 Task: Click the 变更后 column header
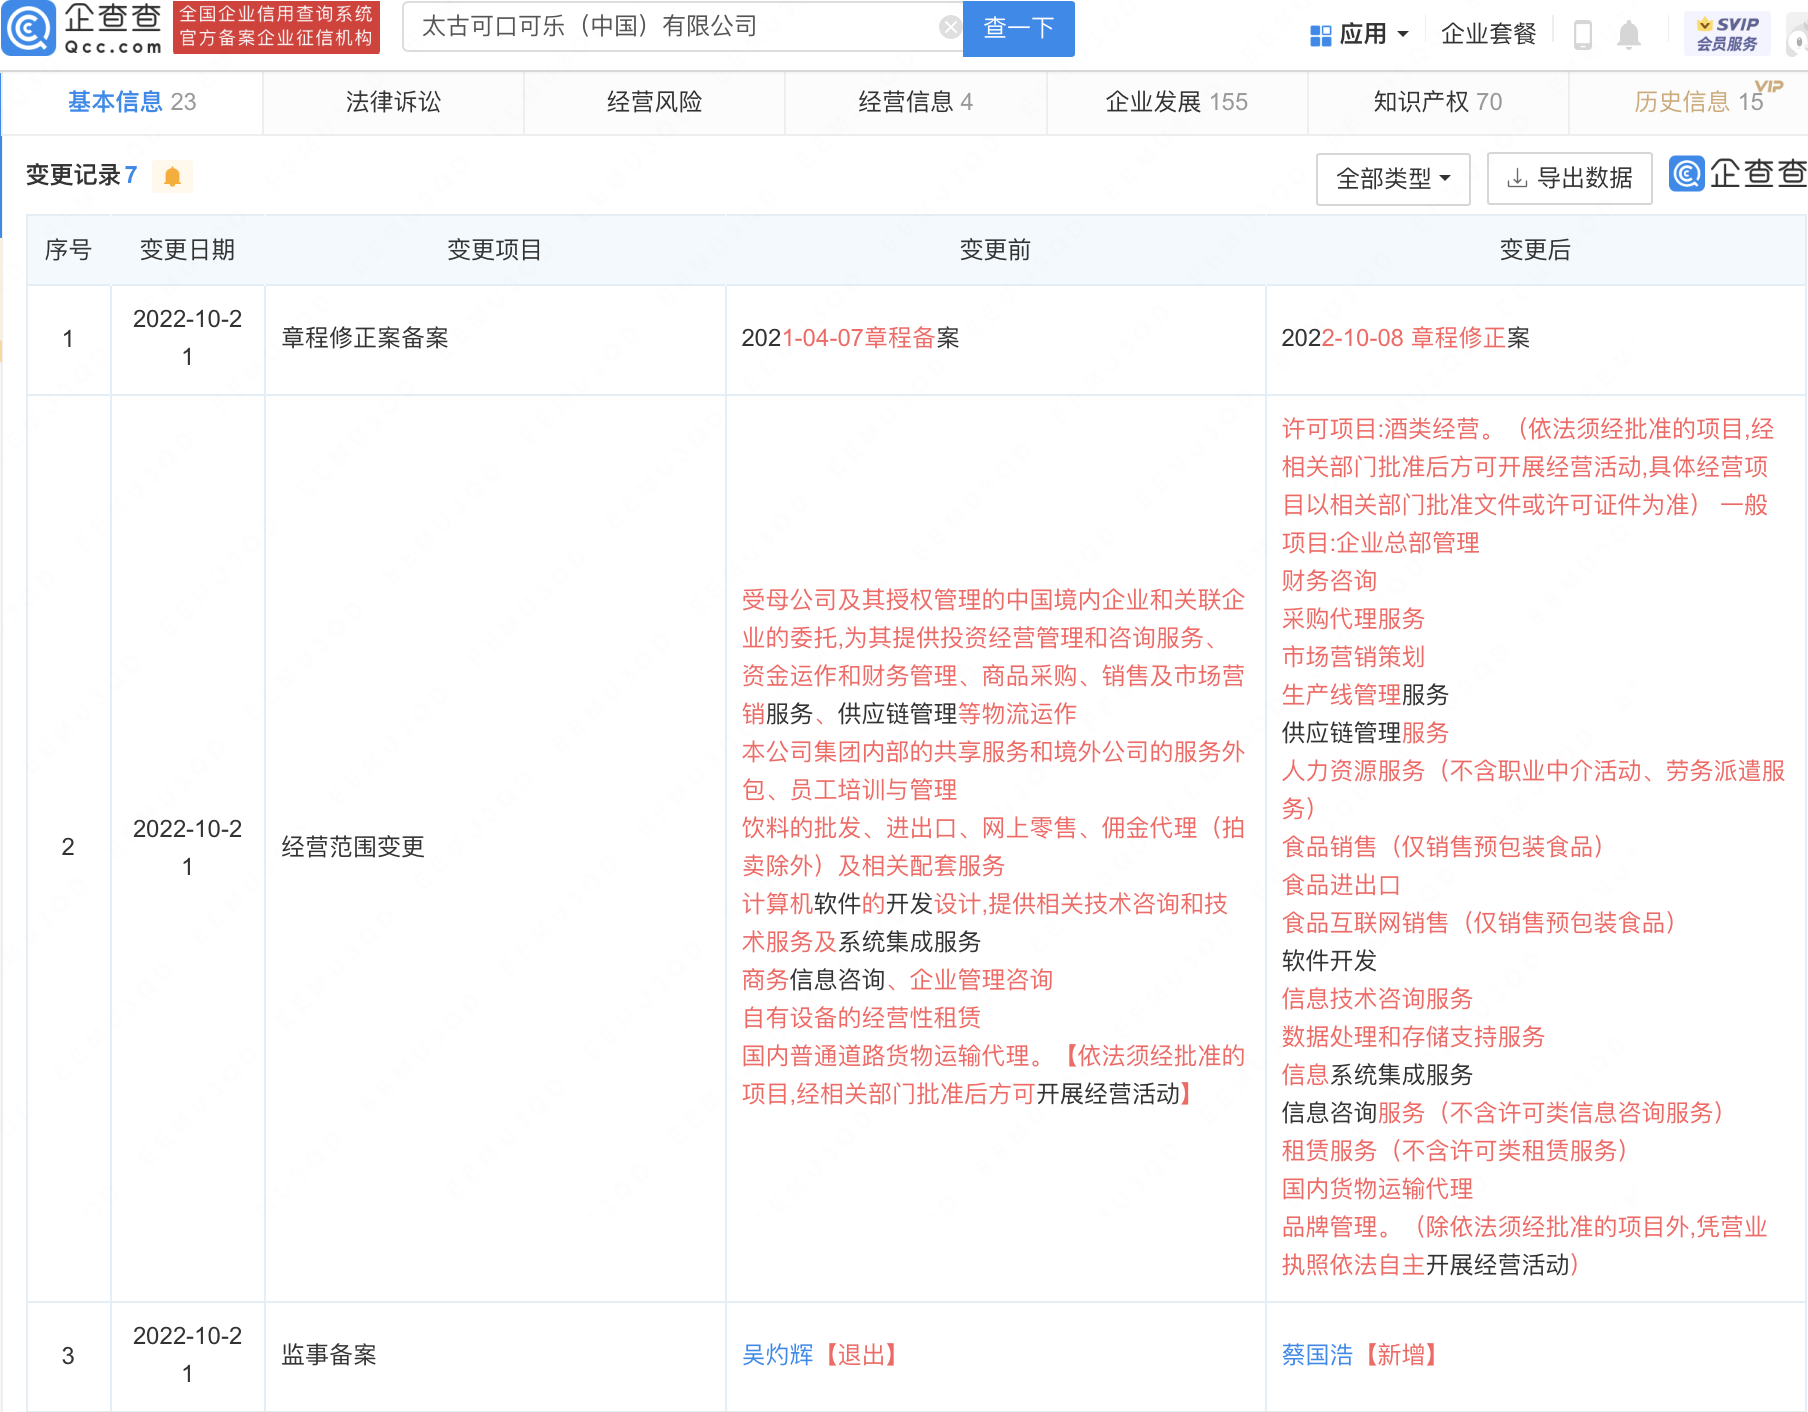(1535, 250)
